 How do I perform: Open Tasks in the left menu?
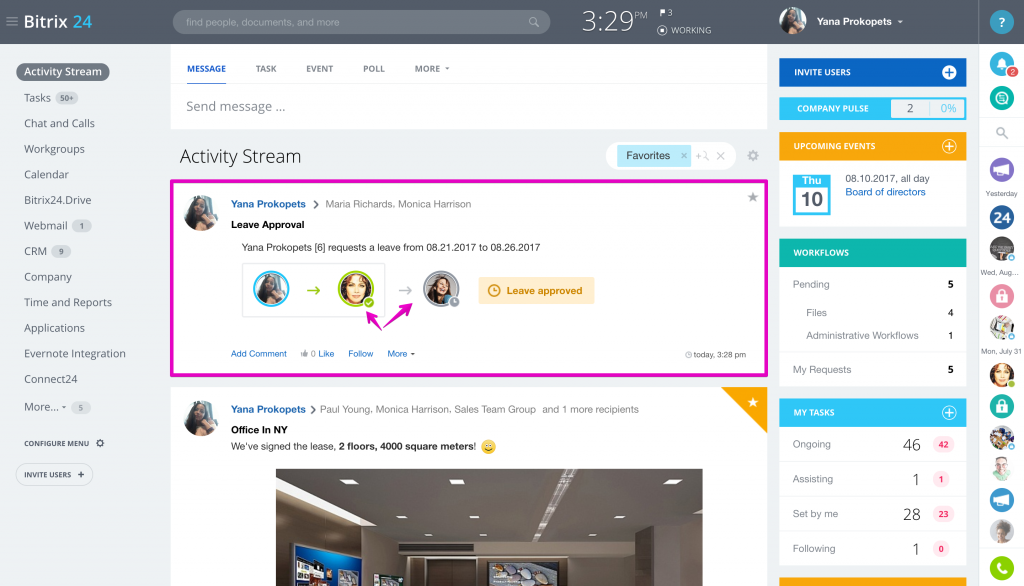(37, 98)
